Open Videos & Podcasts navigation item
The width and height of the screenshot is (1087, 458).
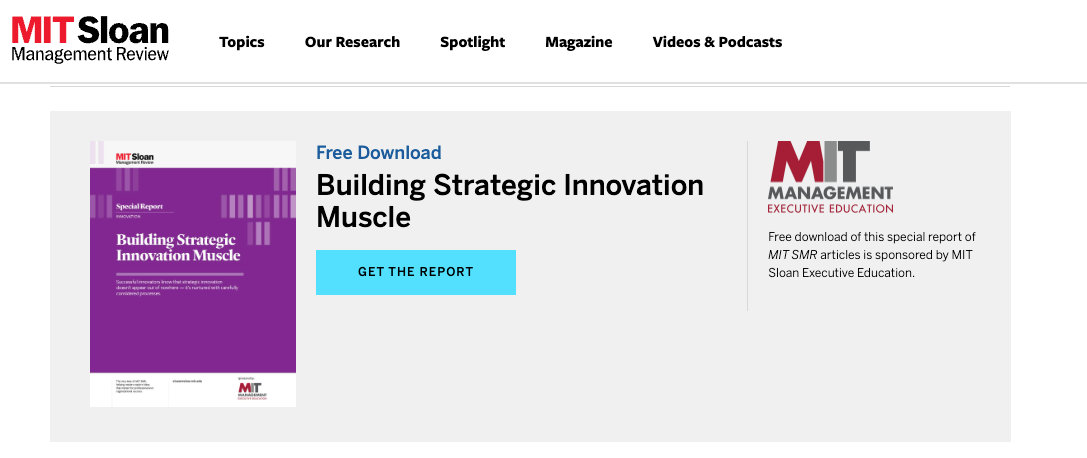(718, 42)
